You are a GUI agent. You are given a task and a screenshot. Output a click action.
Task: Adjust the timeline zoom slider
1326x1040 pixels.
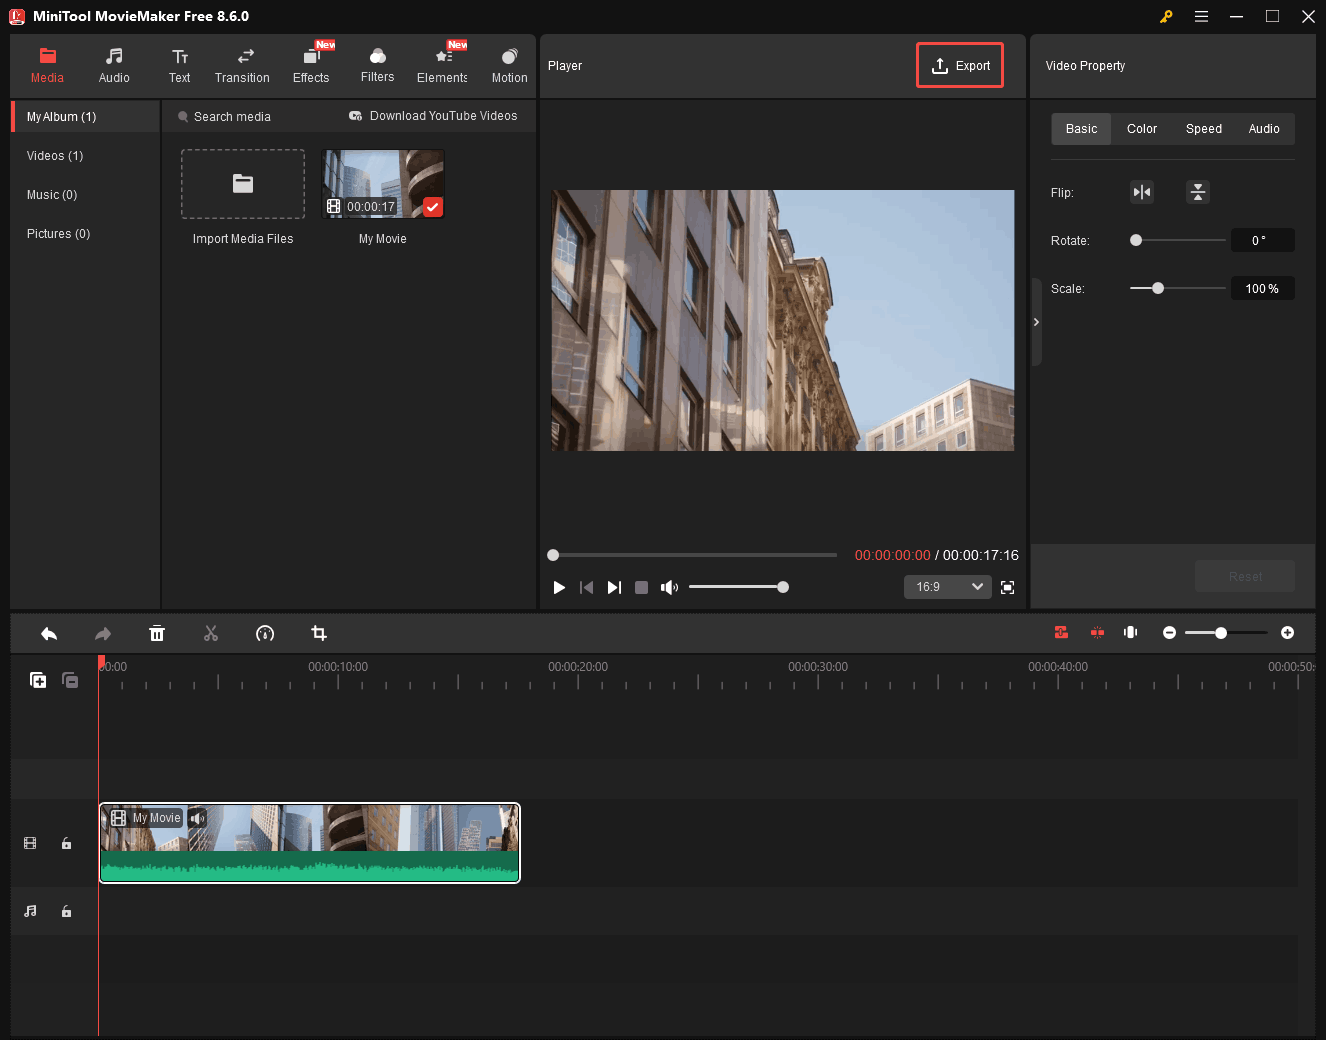tap(1226, 633)
